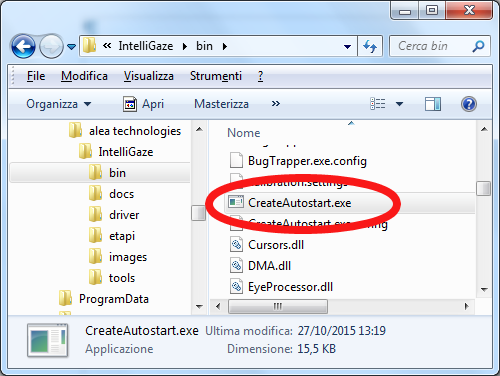Open the arrow after IntelliGaze breadcrumb

point(185,46)
